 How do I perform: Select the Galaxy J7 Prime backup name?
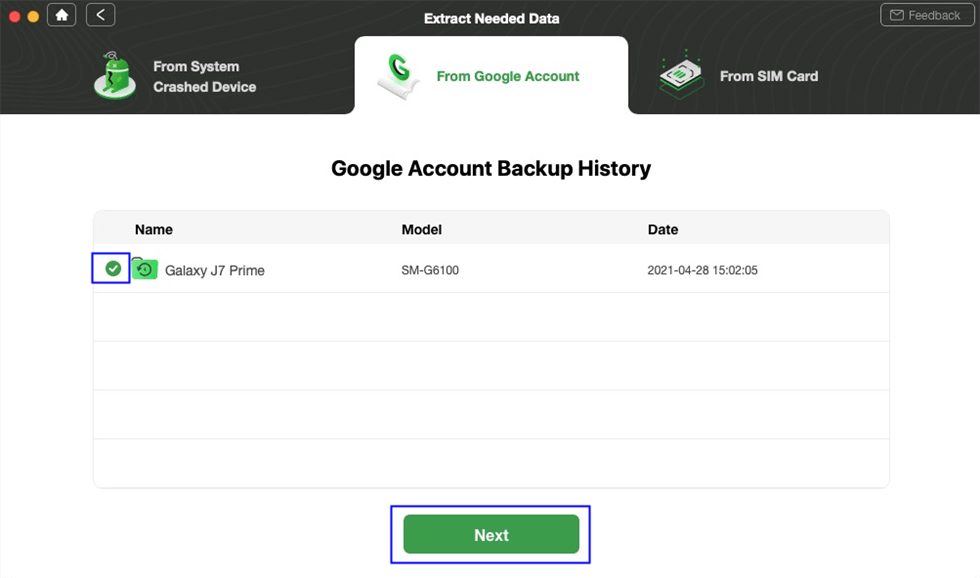click(x=214, y=270)
